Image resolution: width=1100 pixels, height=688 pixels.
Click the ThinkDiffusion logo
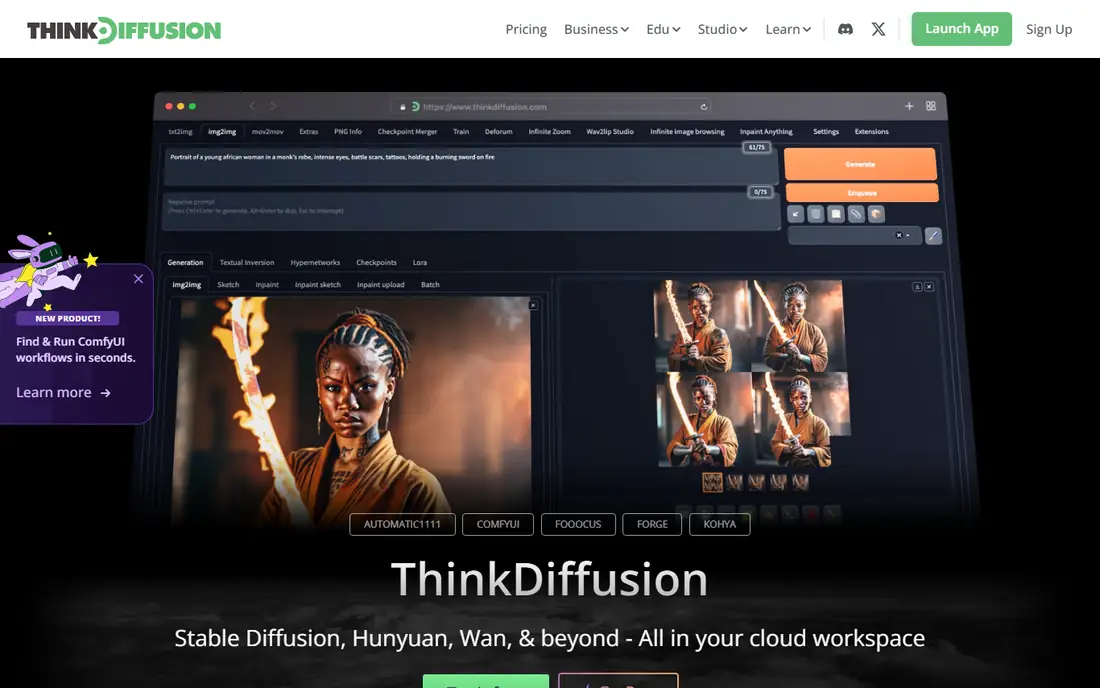click(123, 30)
